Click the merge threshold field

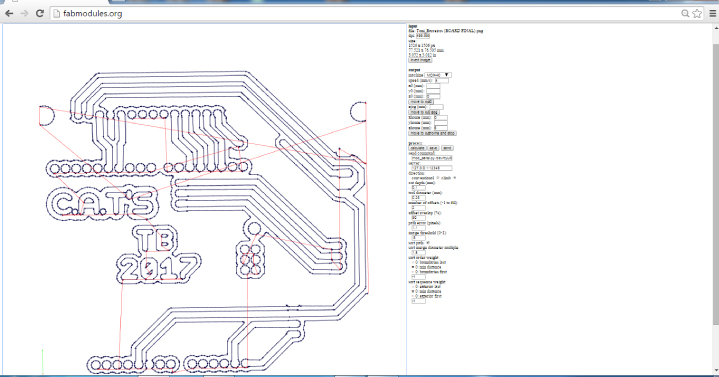(x=419, y=238)
